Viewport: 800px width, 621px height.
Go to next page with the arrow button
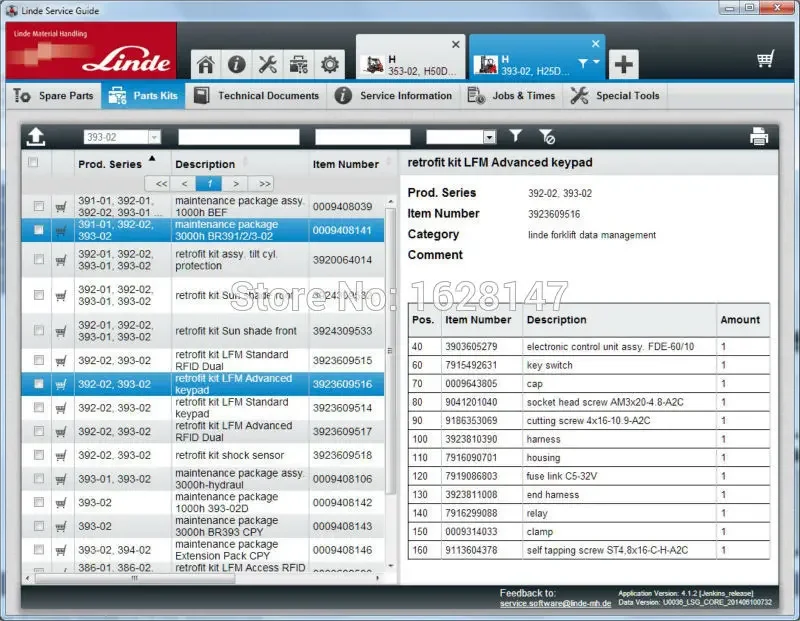pyautogui.click(x=236, y=184)
